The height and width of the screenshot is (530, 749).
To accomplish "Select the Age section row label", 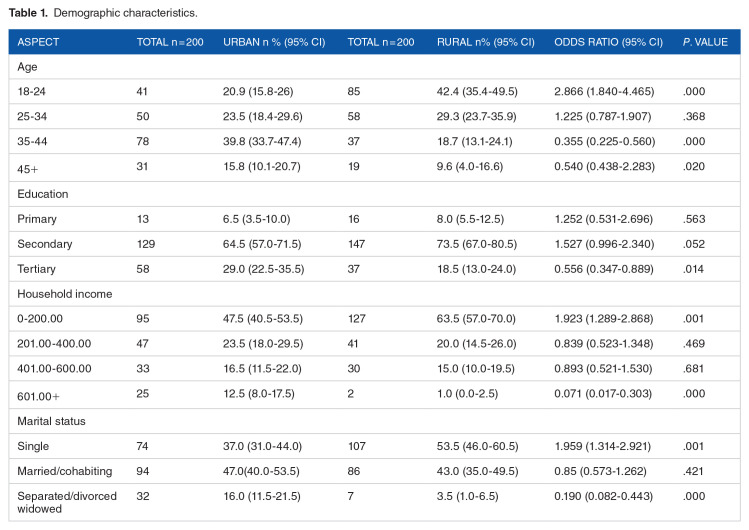I will coord(27,67).
